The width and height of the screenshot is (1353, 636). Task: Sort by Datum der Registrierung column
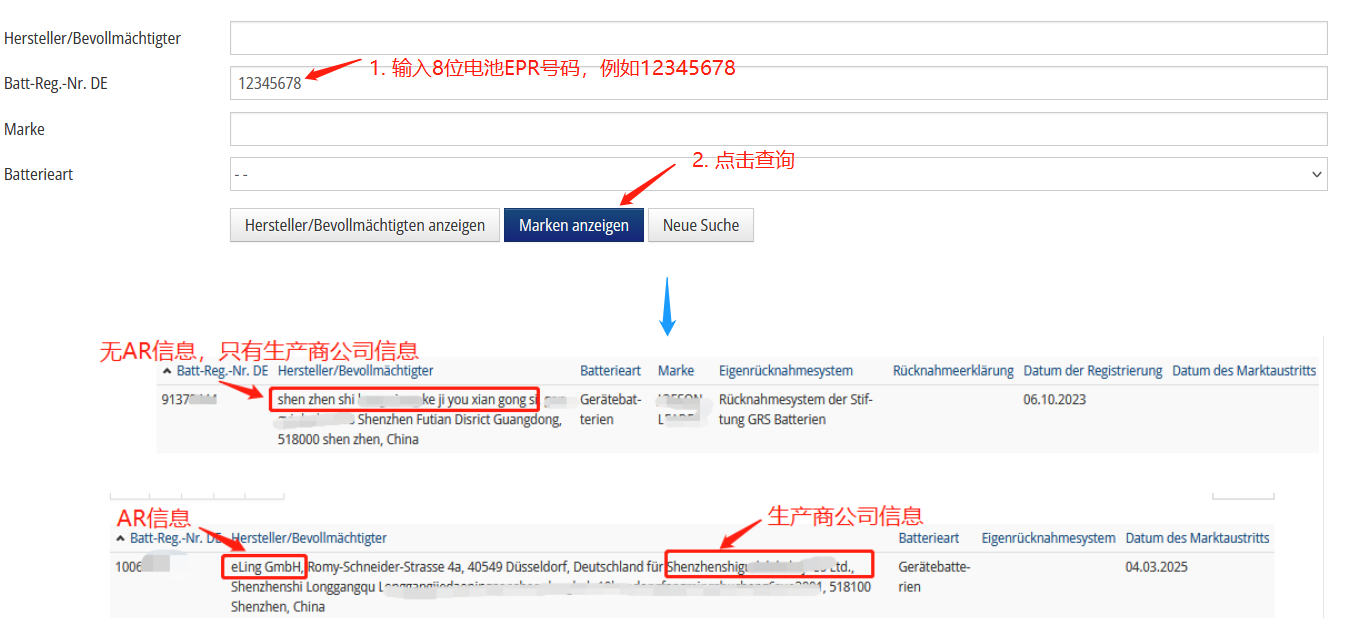[x=1092, y=371]
